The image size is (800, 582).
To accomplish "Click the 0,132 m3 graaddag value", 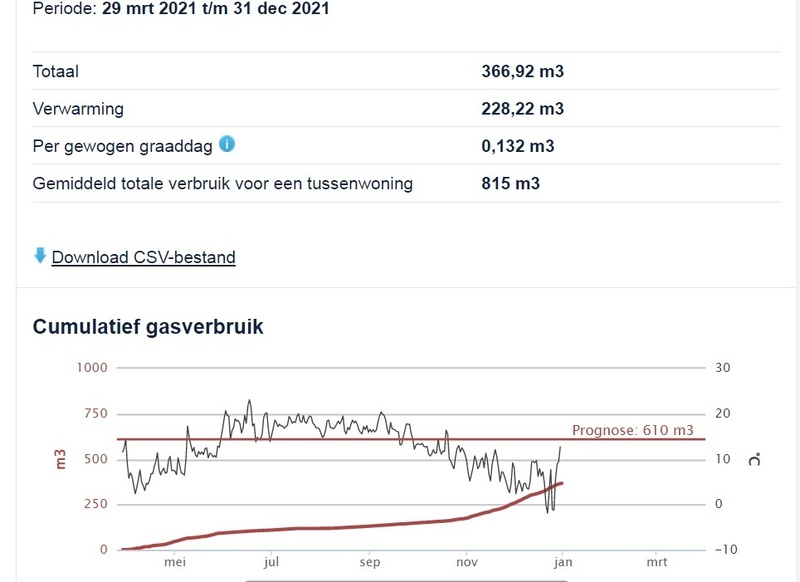I will click(518, 146).
